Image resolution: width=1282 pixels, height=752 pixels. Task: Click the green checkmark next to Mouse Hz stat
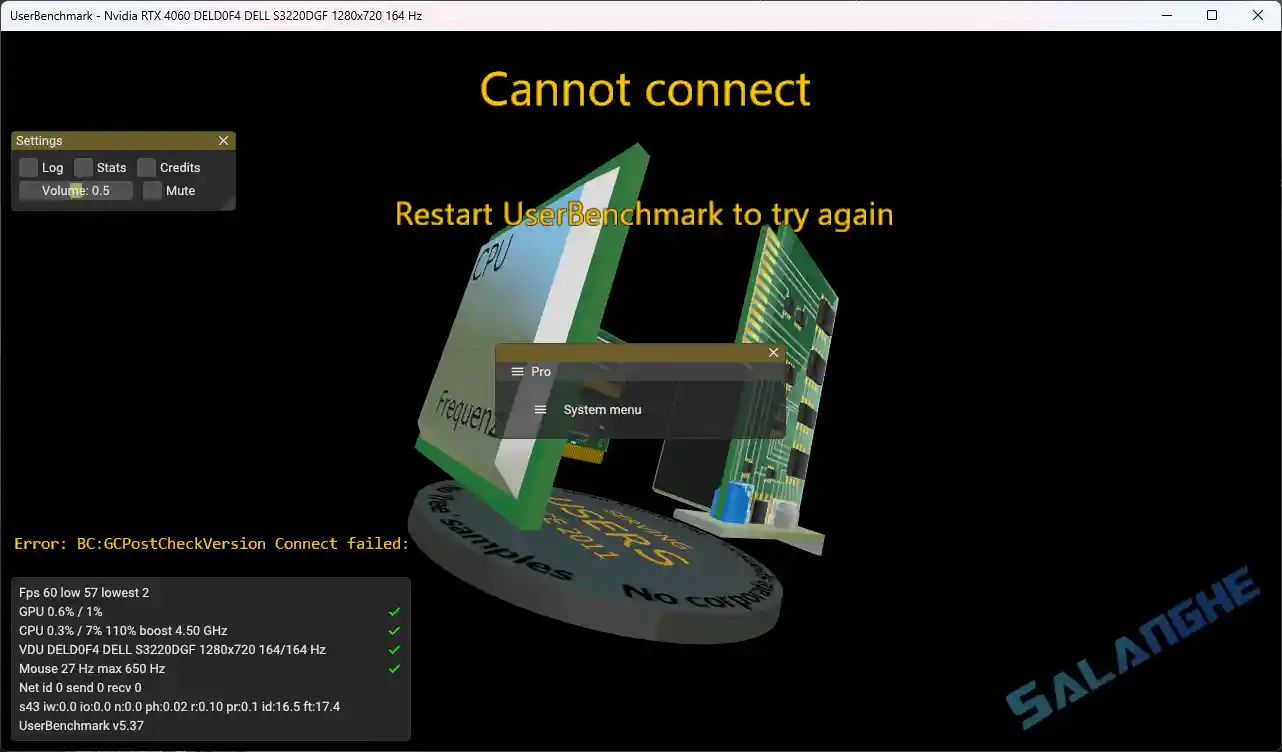[394, 668]
